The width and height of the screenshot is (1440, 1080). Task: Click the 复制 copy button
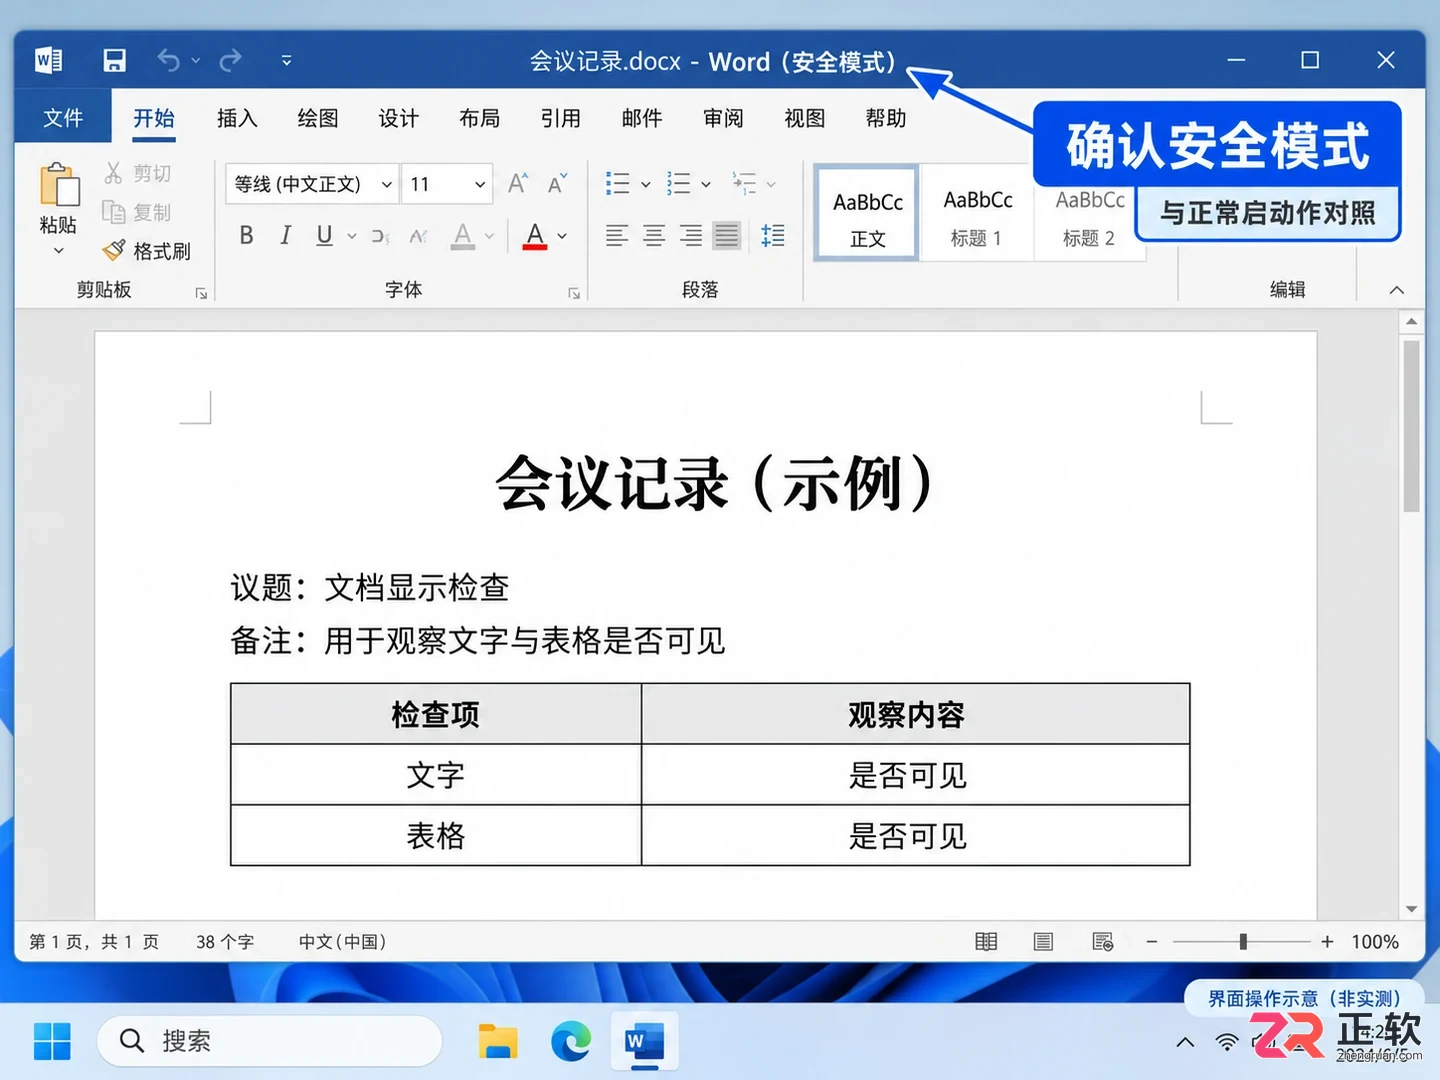point(138,212)
